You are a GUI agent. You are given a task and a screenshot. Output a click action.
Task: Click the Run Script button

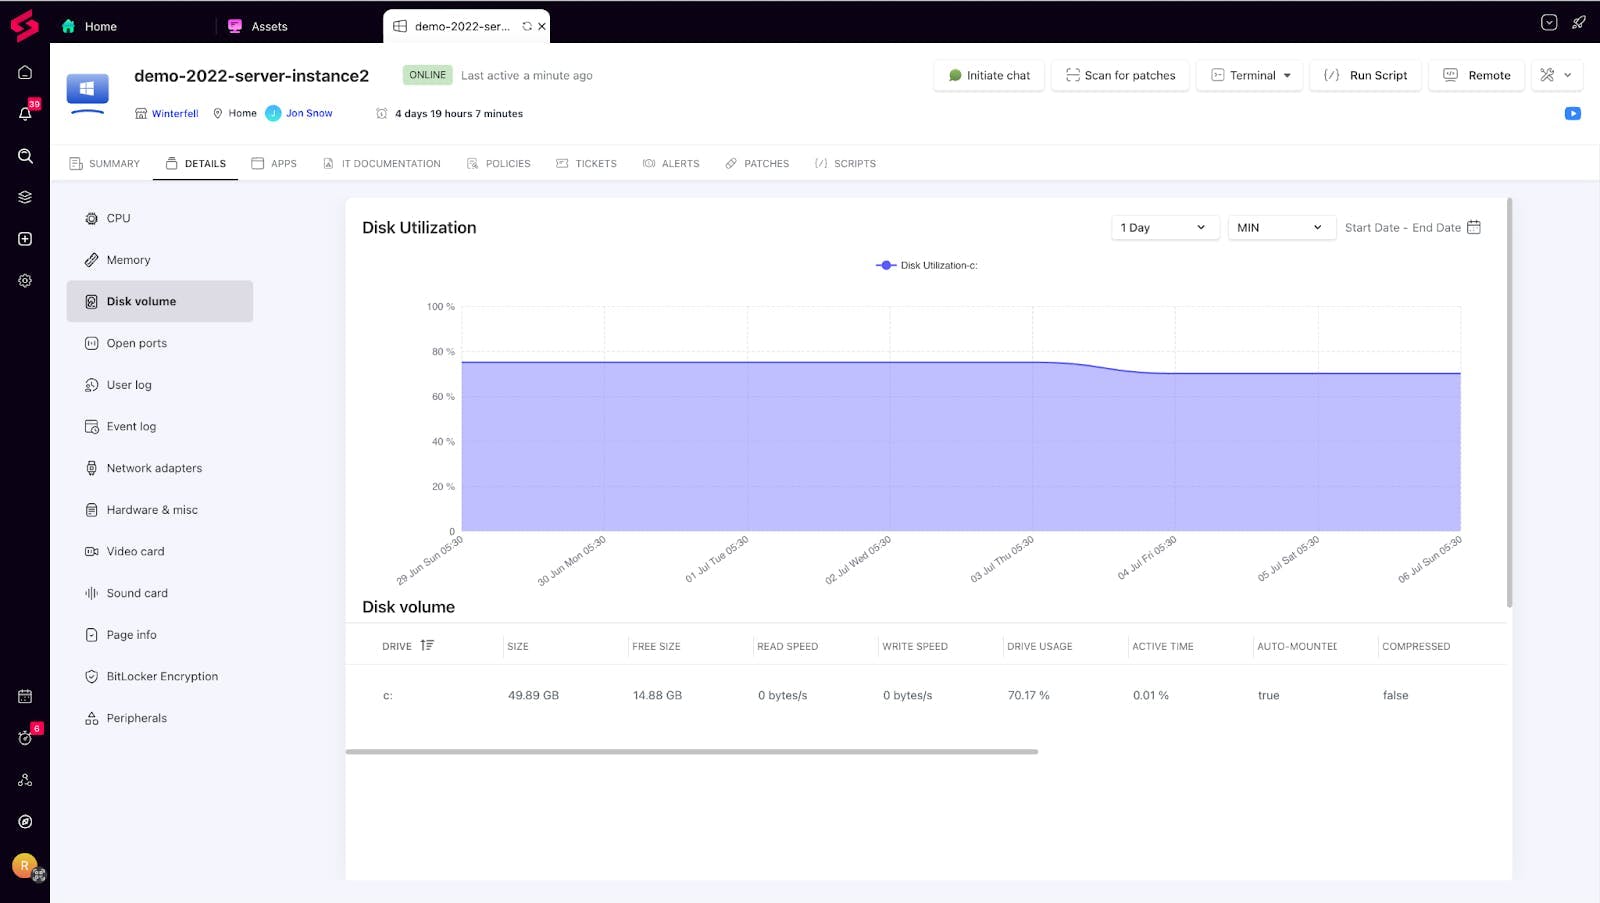[1365, 75]
